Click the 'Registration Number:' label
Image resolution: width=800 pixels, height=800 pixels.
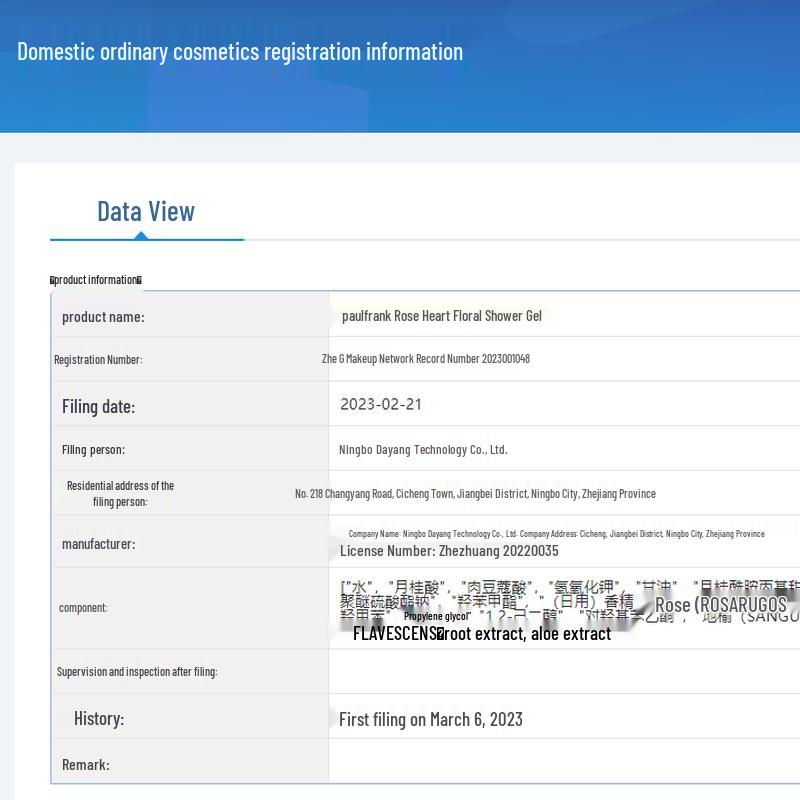98,360
